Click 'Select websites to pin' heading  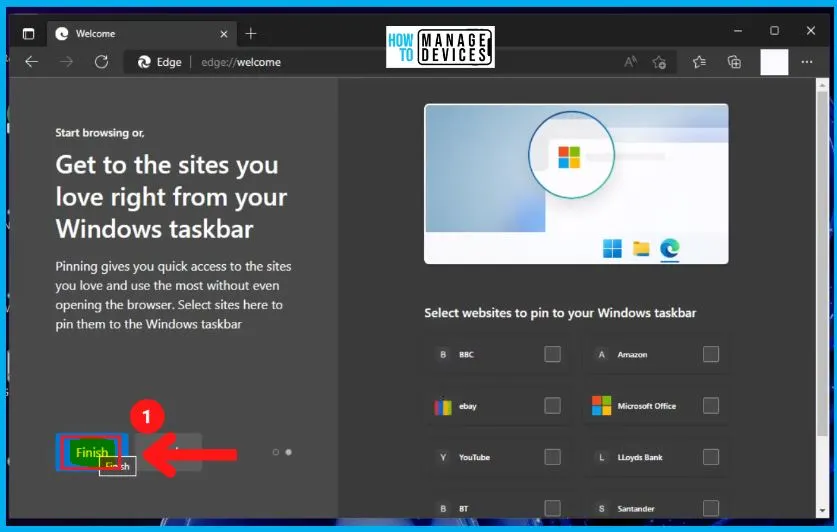[x=560, y=313]
